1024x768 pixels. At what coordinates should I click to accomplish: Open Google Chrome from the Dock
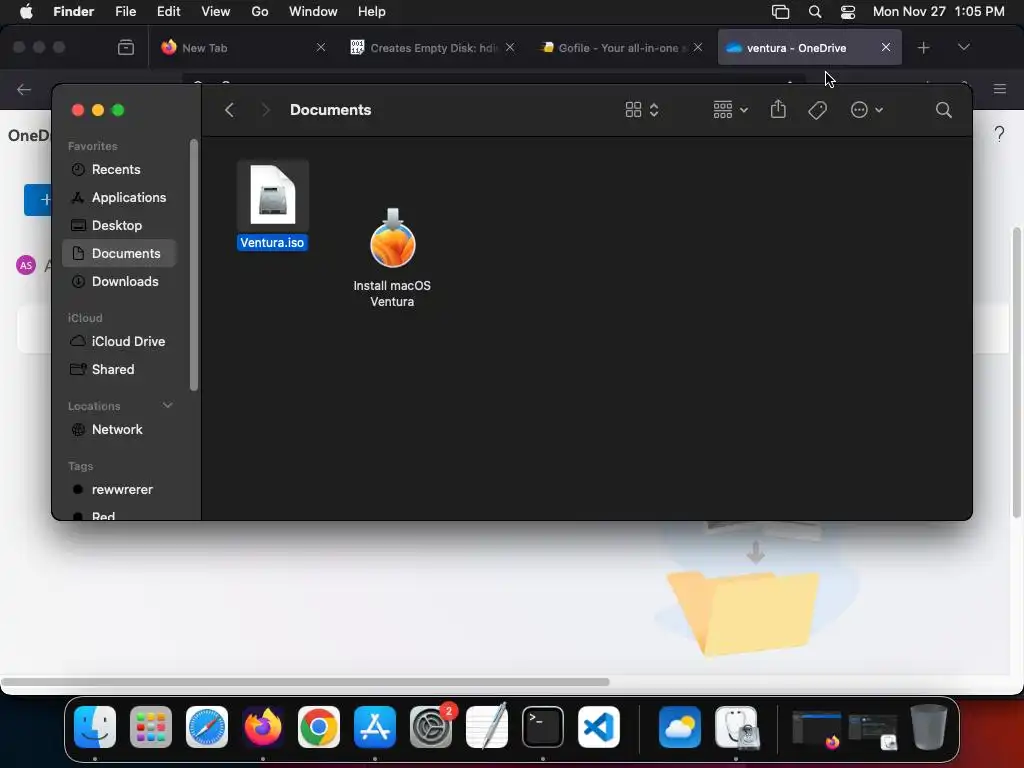point(319,727)
